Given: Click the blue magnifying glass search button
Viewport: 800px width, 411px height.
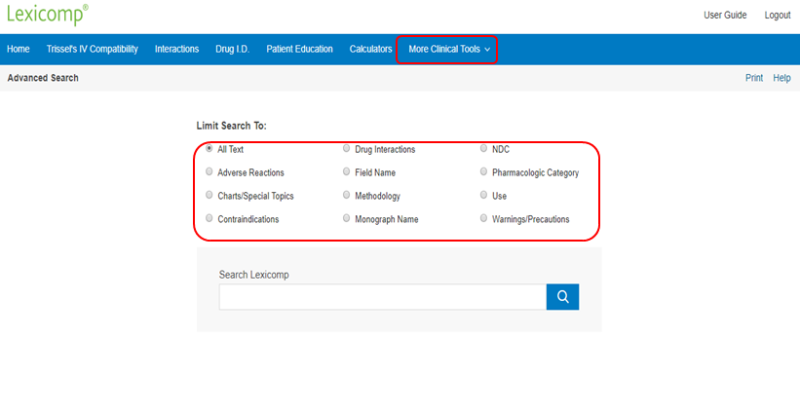Looking at the screenshot, I should [x=562, y=297].
